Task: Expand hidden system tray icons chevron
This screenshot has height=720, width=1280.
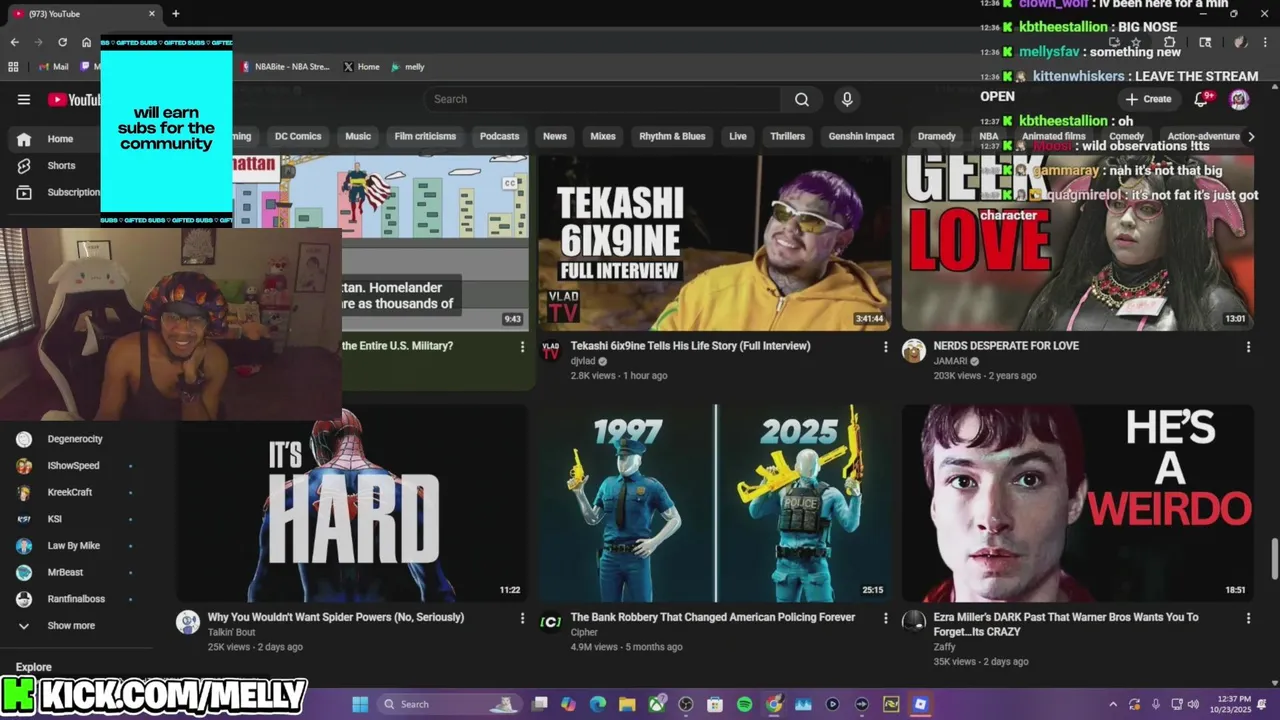Action: point(1112,704)
